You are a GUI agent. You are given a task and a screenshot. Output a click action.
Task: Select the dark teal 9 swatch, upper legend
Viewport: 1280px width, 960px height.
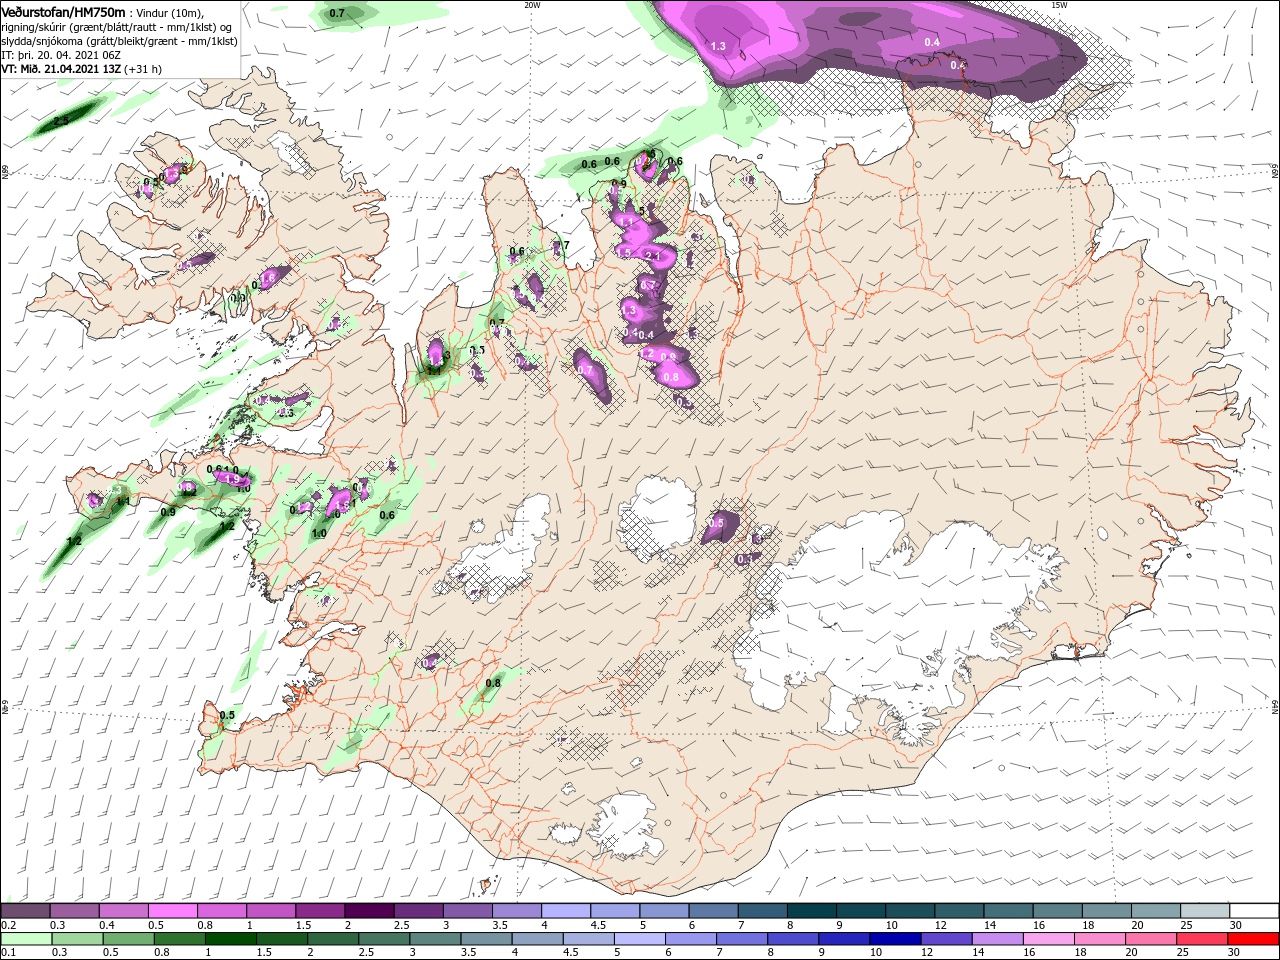point(861,910)
